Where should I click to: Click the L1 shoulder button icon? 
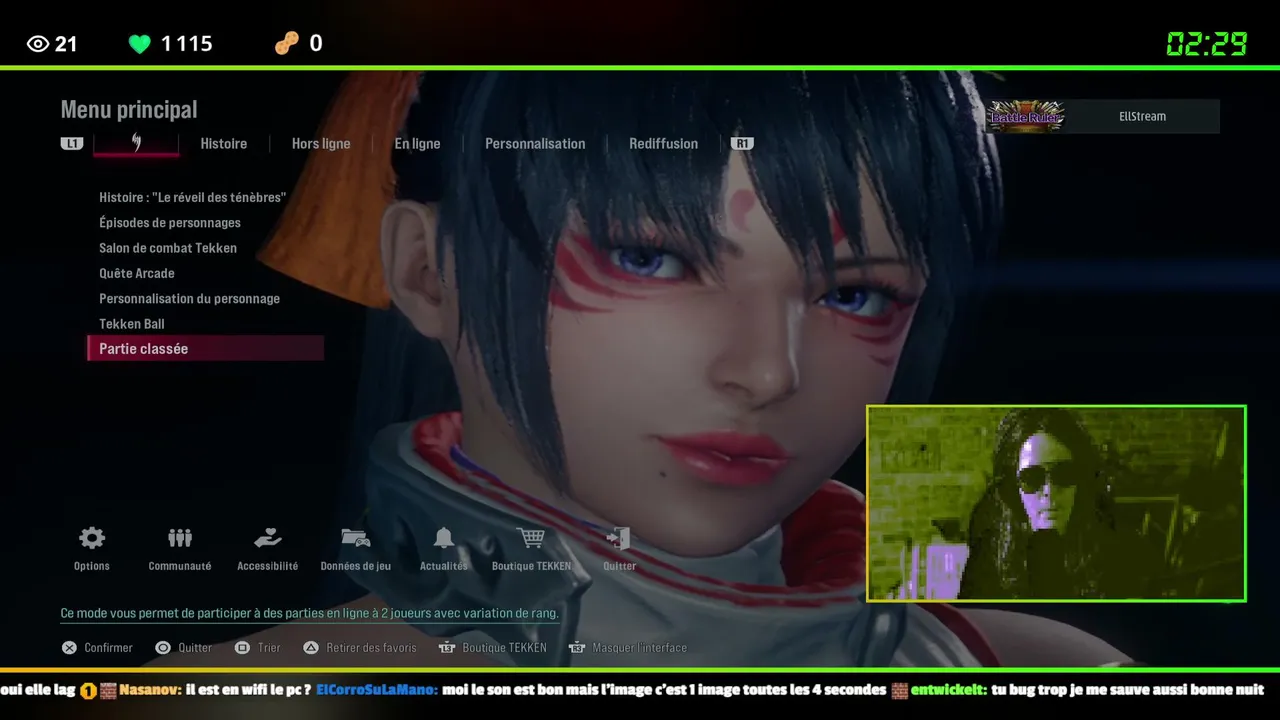(x=72, y=143)
